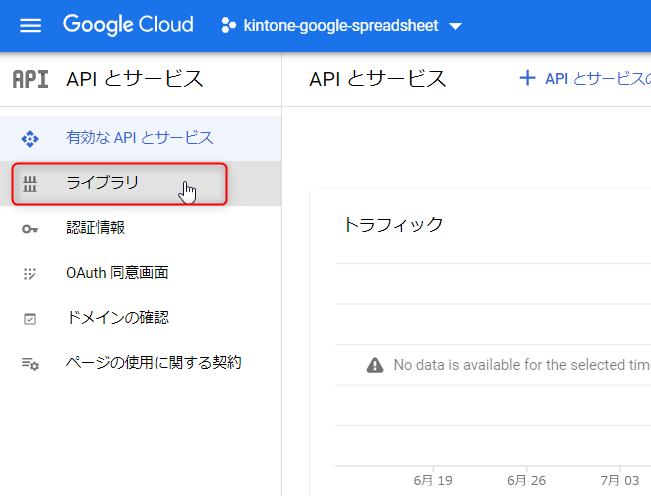Image resolution: width=651 pixels, height=496 pixels.
Task: Click the Google Cloud logo
Action: coord(128,26)
